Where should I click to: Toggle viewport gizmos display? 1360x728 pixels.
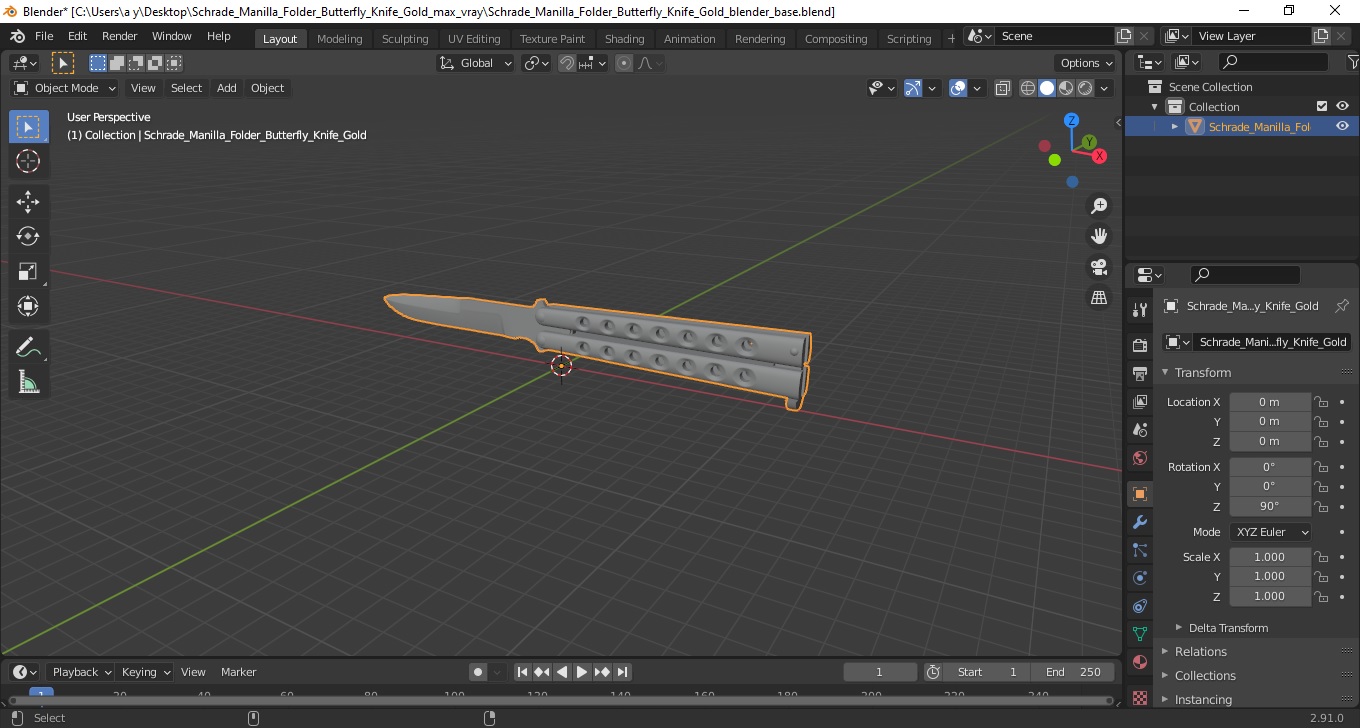coord(913,88)
